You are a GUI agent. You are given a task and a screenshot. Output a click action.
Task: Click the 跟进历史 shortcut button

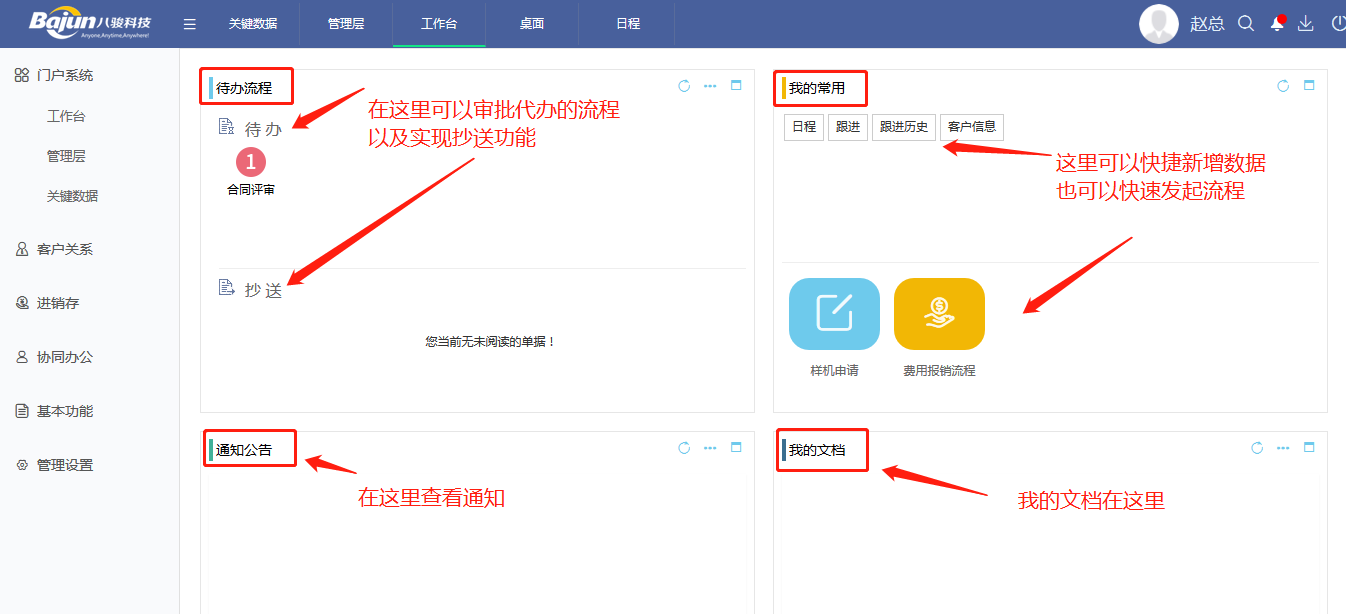pyautogui.click(x=903, y=127)
